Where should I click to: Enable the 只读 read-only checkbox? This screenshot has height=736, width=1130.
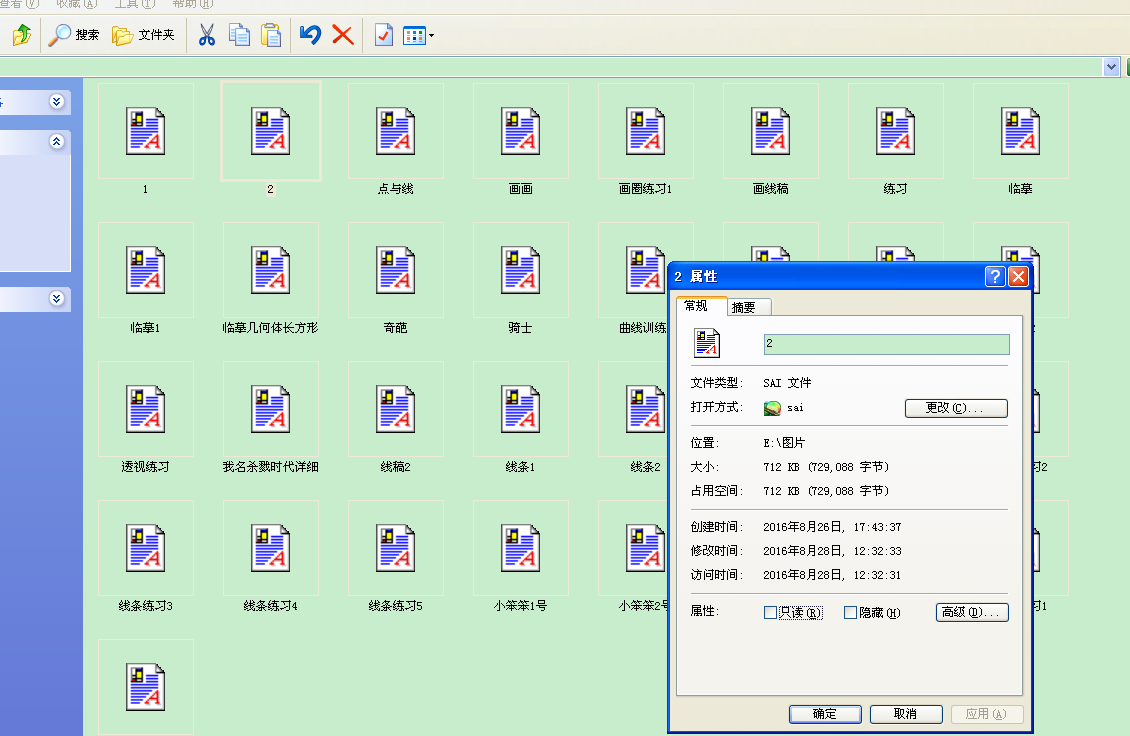[x=770, y=612]
